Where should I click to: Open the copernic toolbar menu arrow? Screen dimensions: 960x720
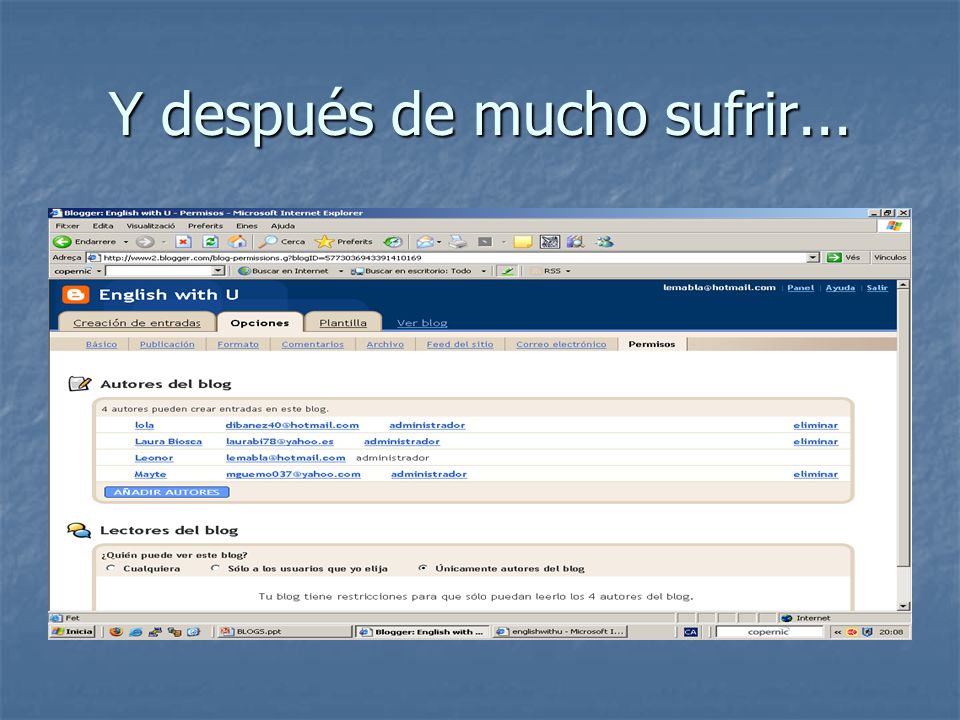(x=99, y=271)
